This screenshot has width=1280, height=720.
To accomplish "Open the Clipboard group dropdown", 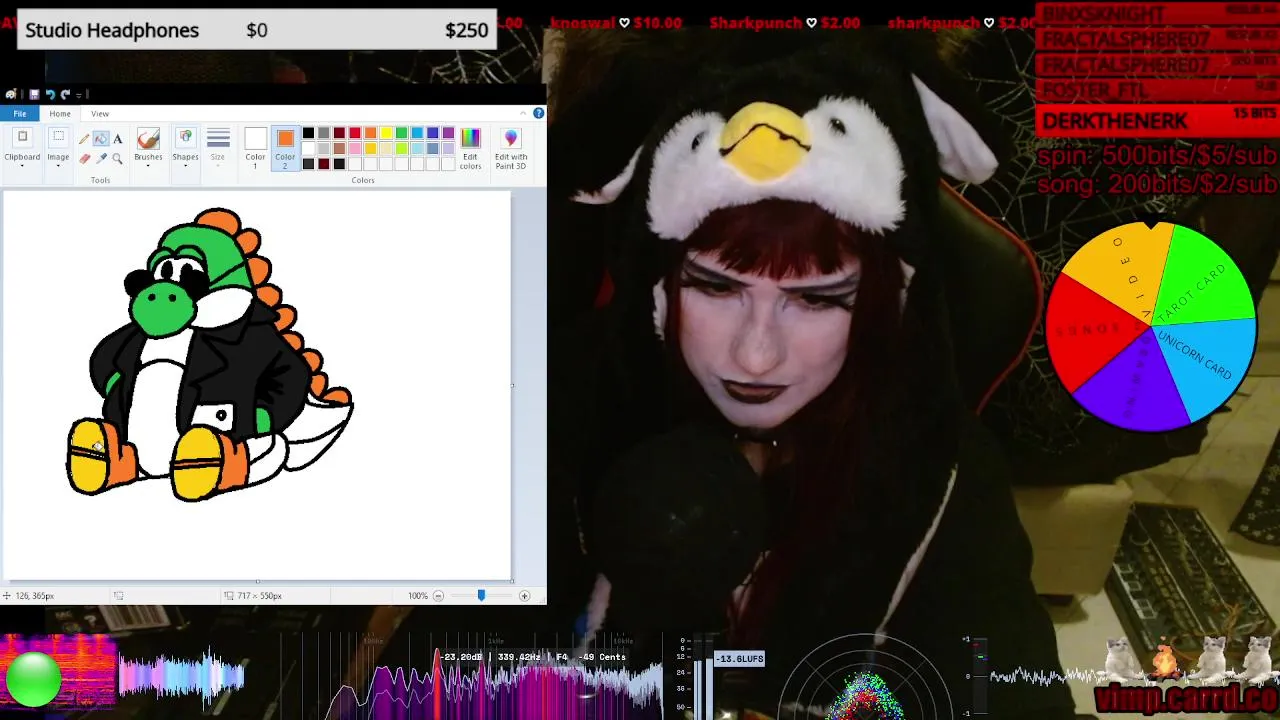I will (x=22, y=166).
